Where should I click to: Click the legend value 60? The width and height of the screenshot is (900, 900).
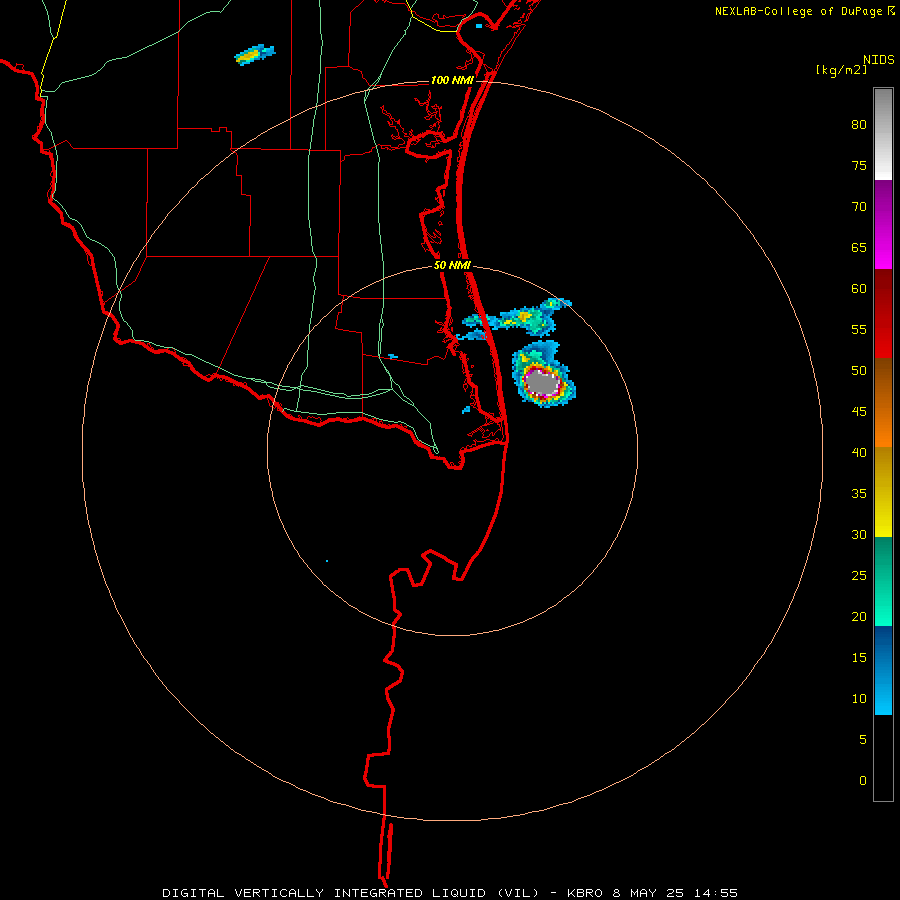859,289
